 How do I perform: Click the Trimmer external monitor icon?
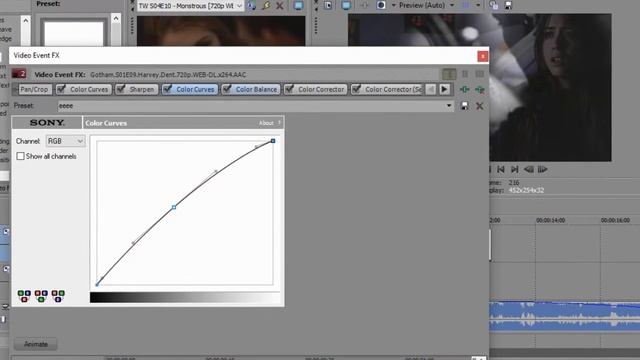298,6
